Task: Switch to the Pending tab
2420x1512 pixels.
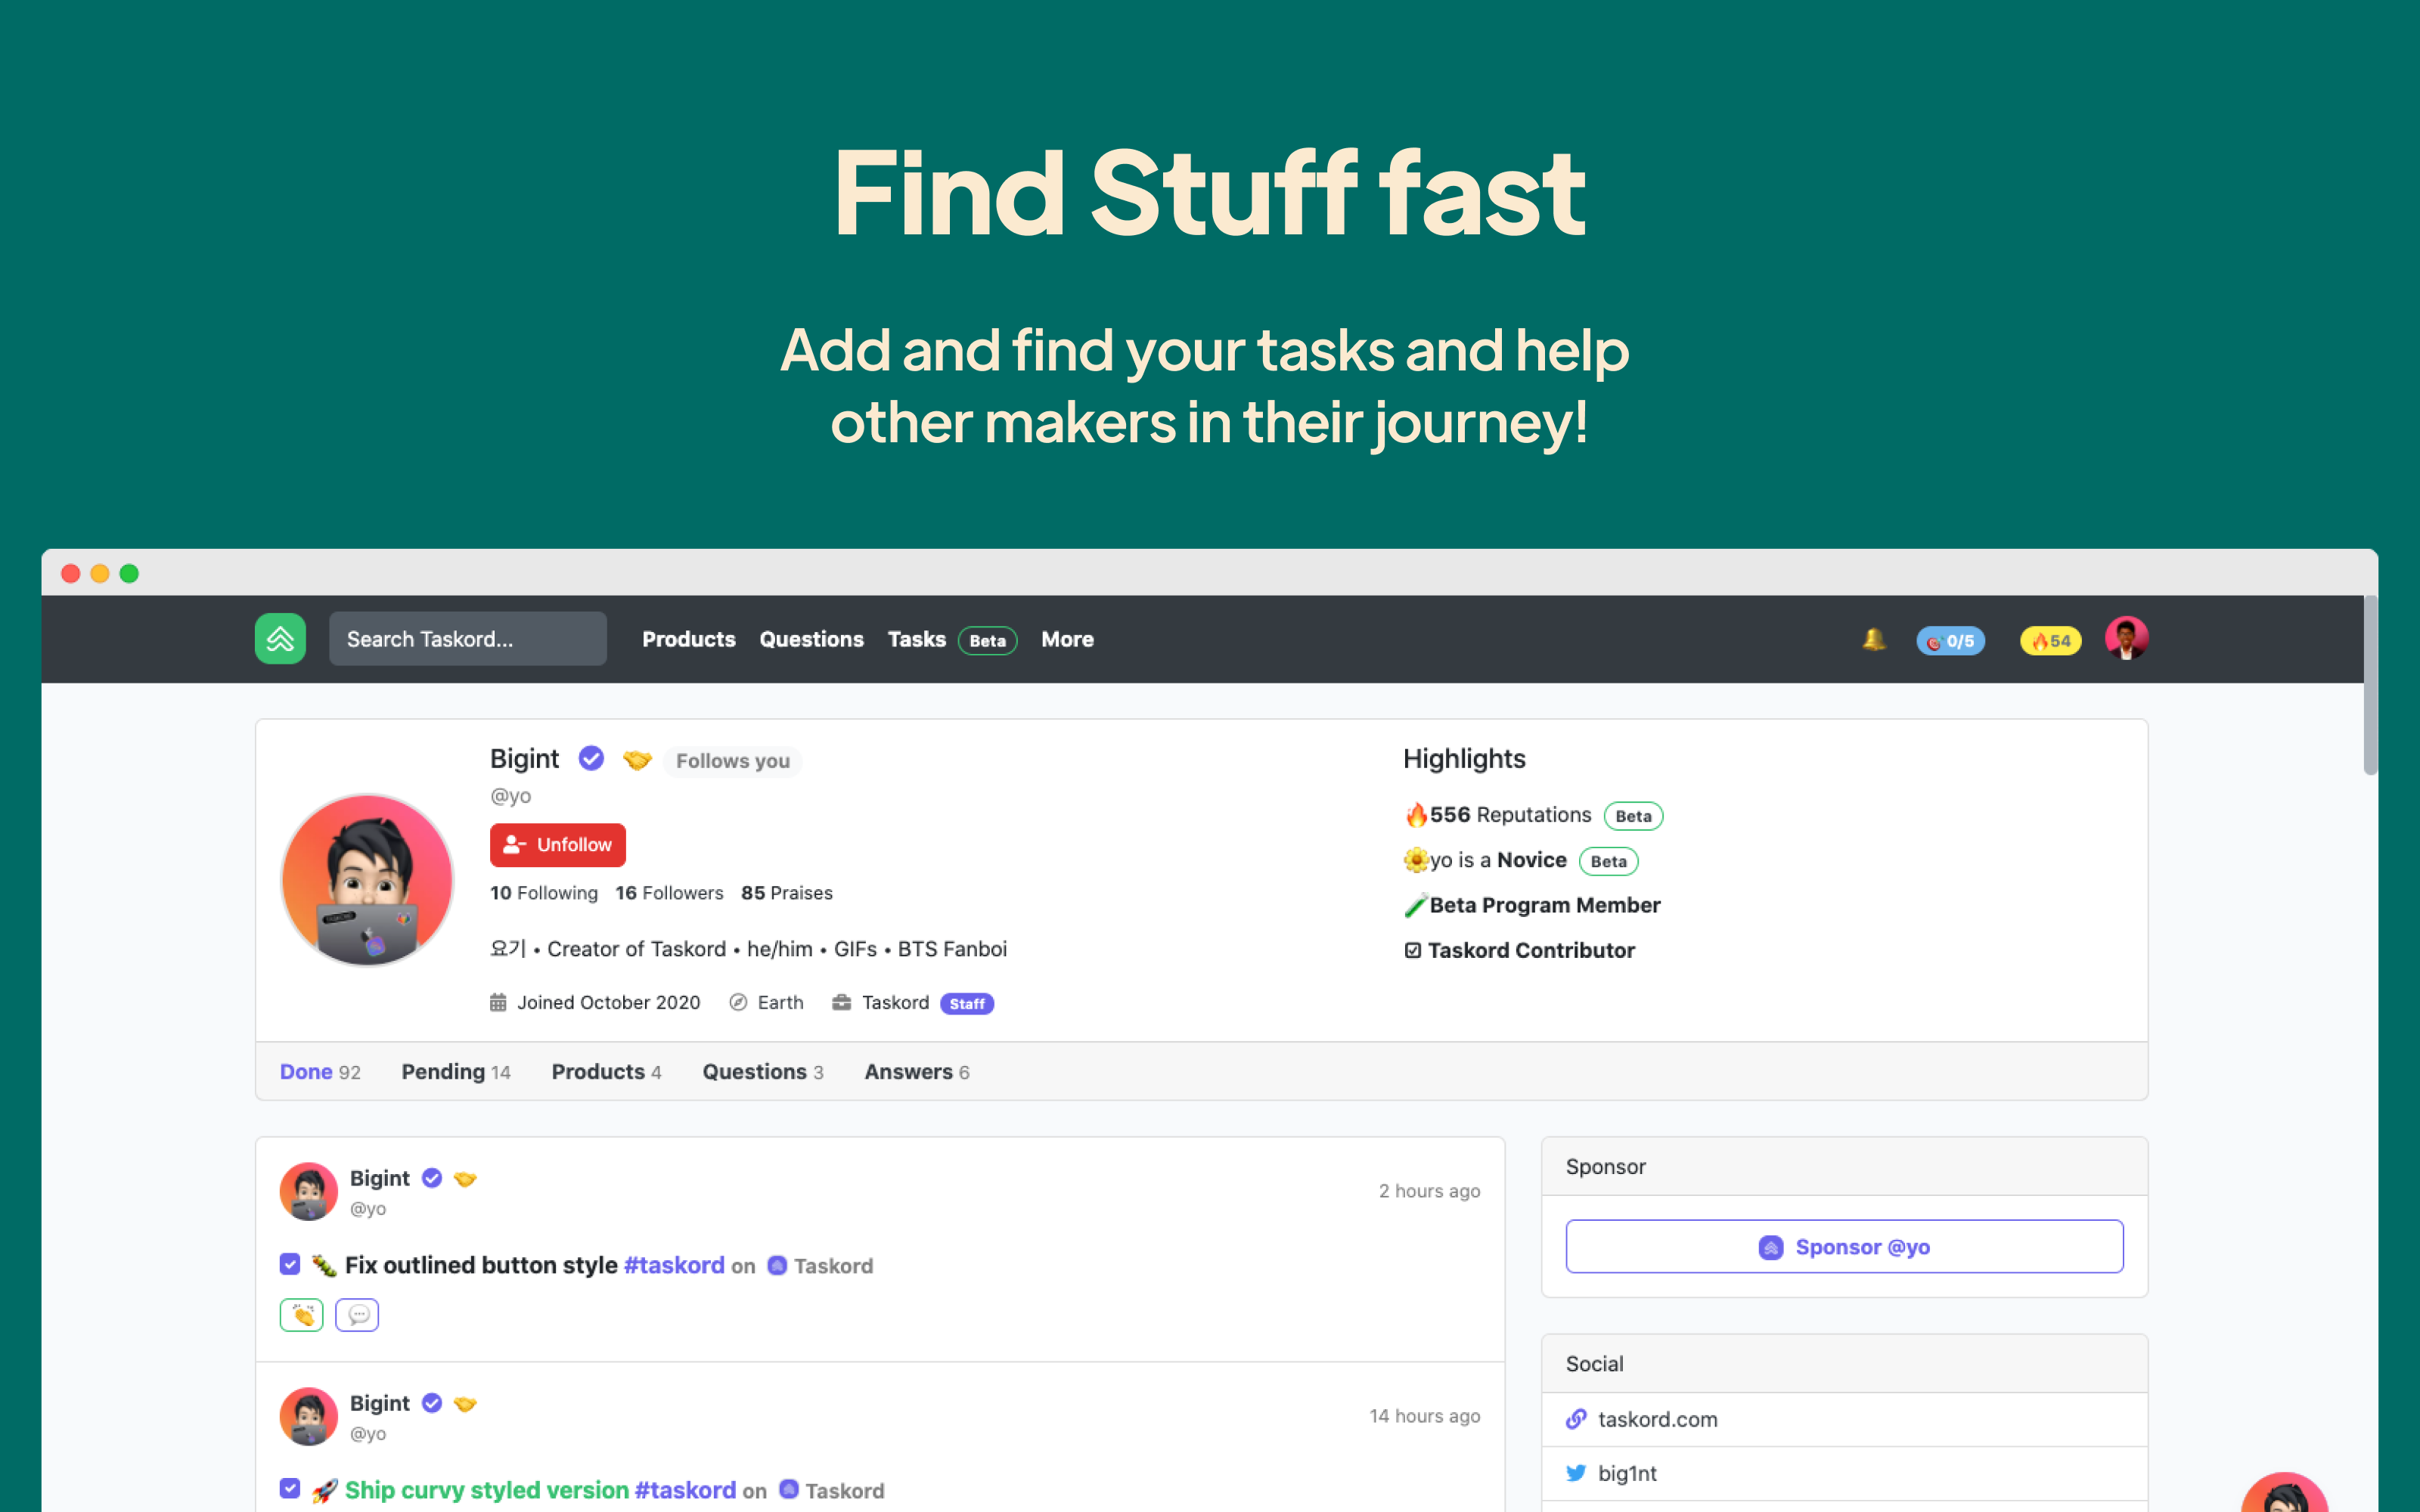Action: click(455, 1072)
